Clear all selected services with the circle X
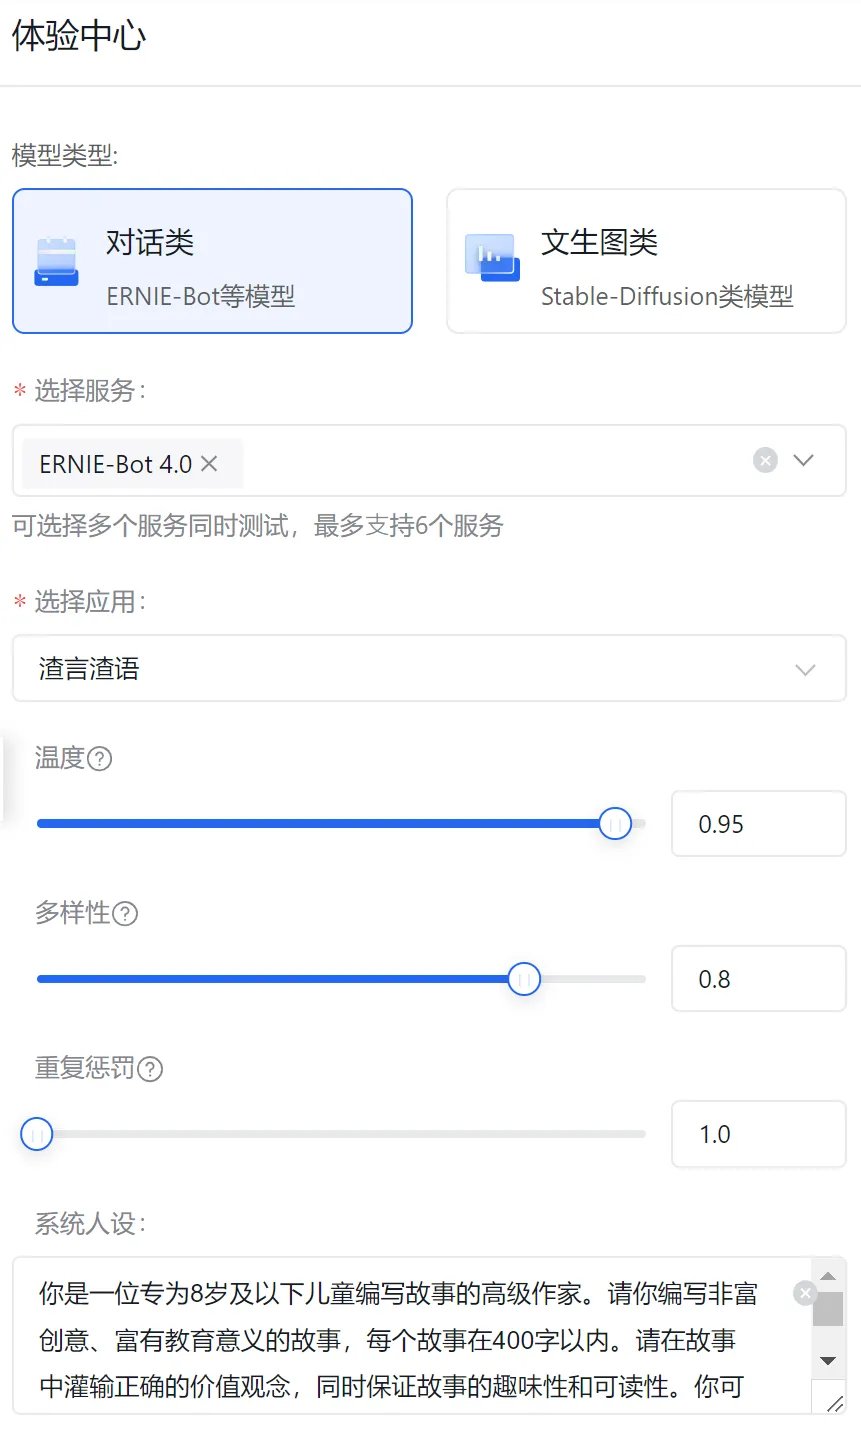This screenshot has width=861, height=1440. pyautogui.click(x=765, y=460)
